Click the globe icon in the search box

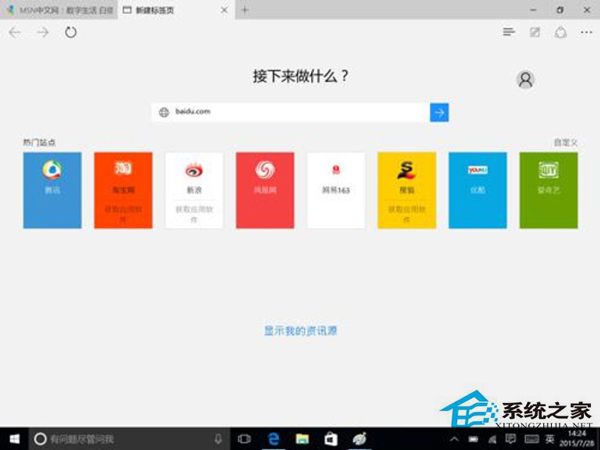(x=164, y=112)
